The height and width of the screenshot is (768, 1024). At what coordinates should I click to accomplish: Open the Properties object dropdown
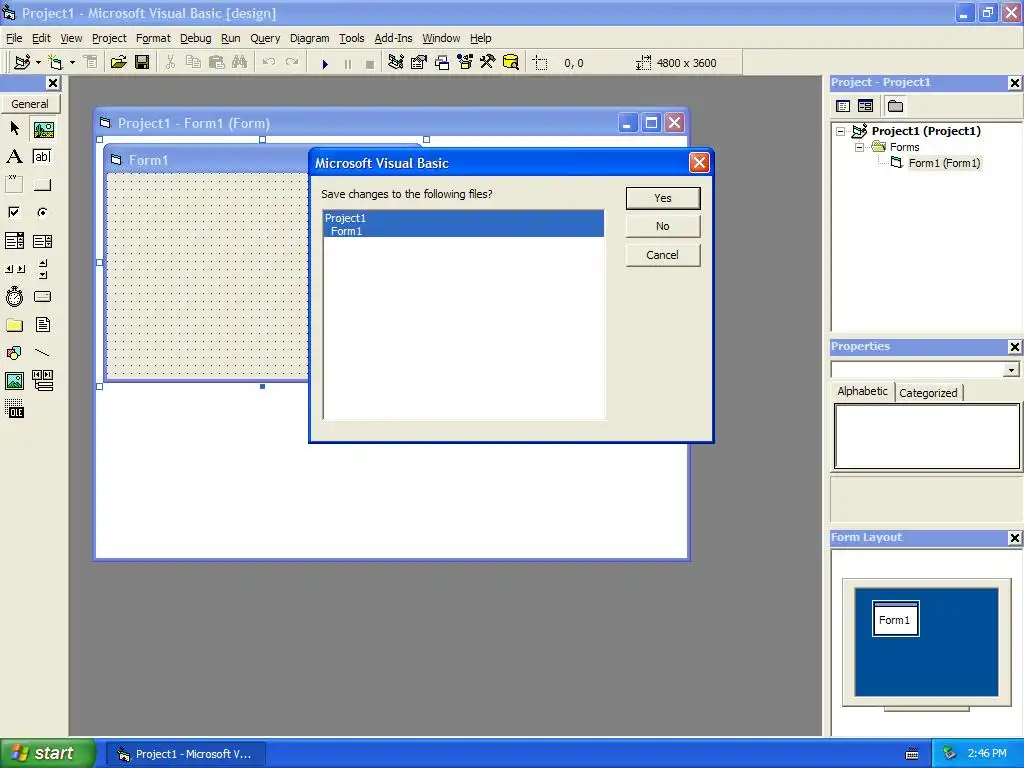1011,370
